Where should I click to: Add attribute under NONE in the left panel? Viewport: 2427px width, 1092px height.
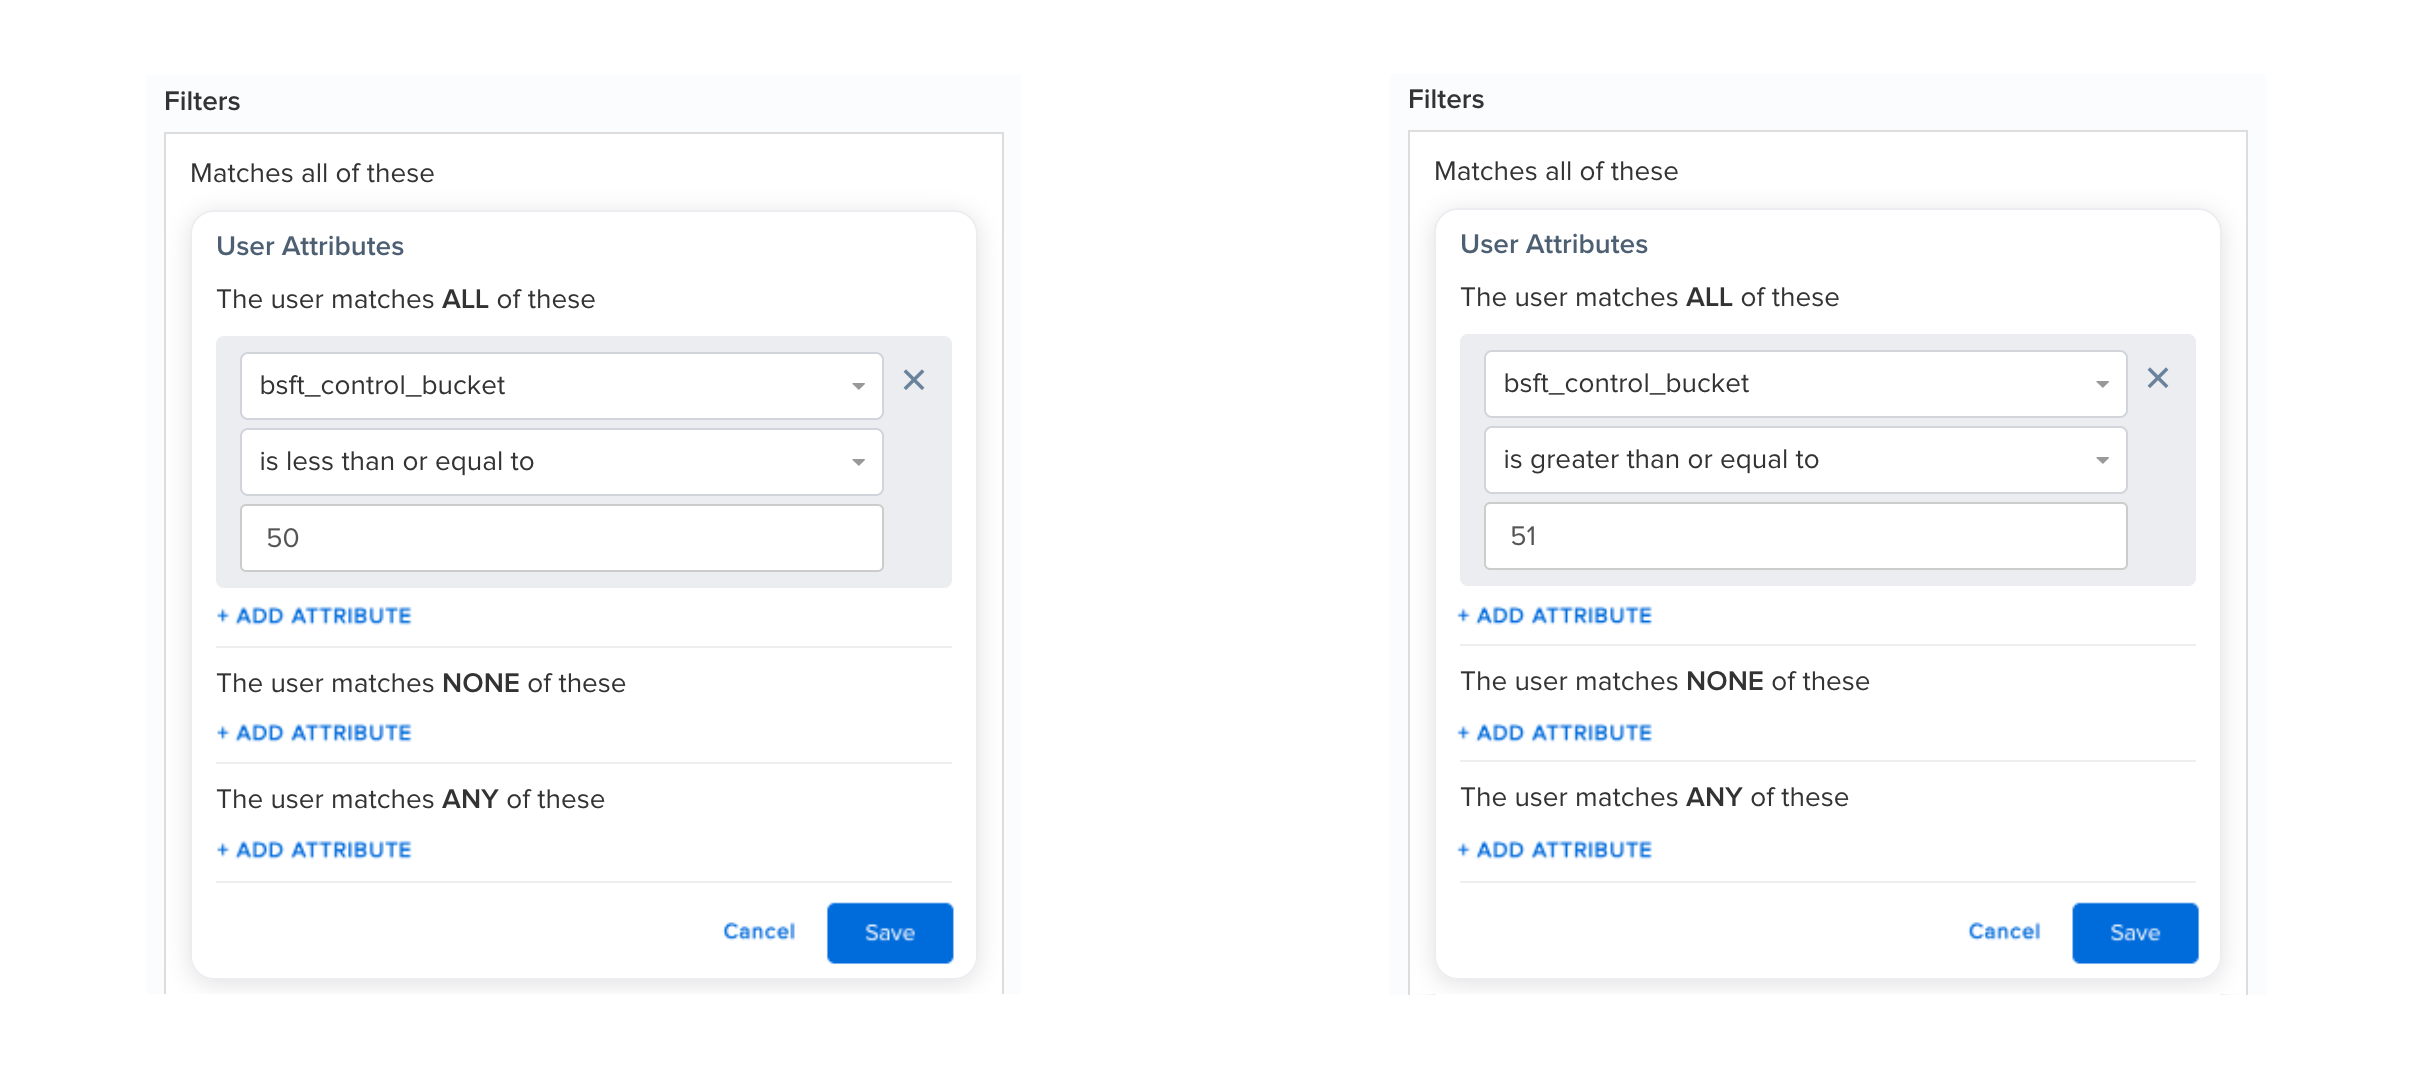(x=314, y=733)
